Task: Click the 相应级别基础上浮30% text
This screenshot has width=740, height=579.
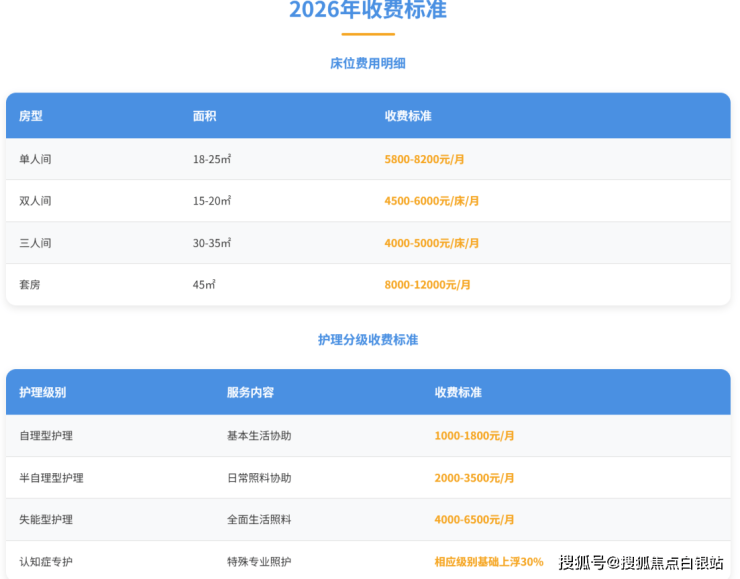Action: click(x=489, y=562)
